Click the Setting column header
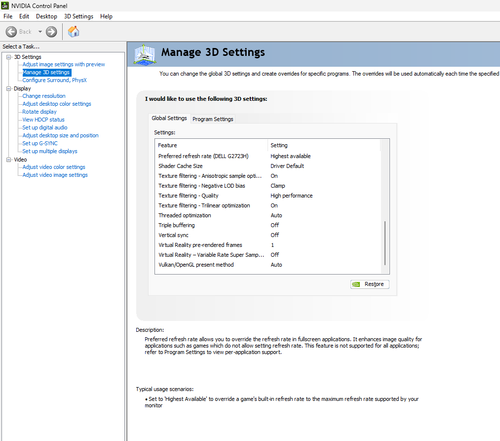This screenshot has width=500, height=441. click(324, 145)
